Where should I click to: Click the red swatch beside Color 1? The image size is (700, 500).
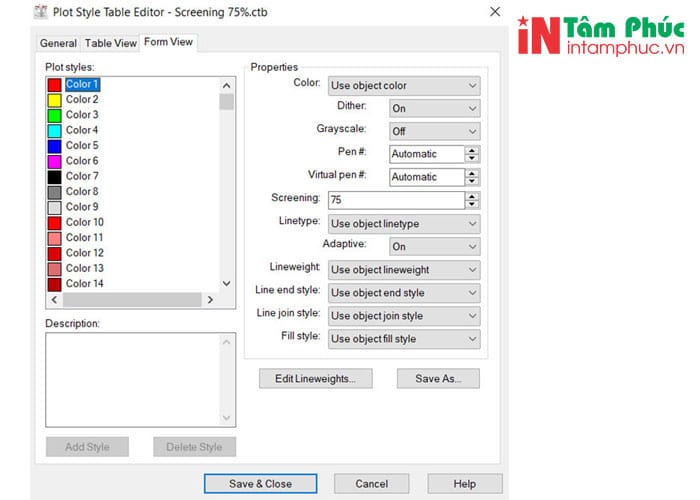54,85
